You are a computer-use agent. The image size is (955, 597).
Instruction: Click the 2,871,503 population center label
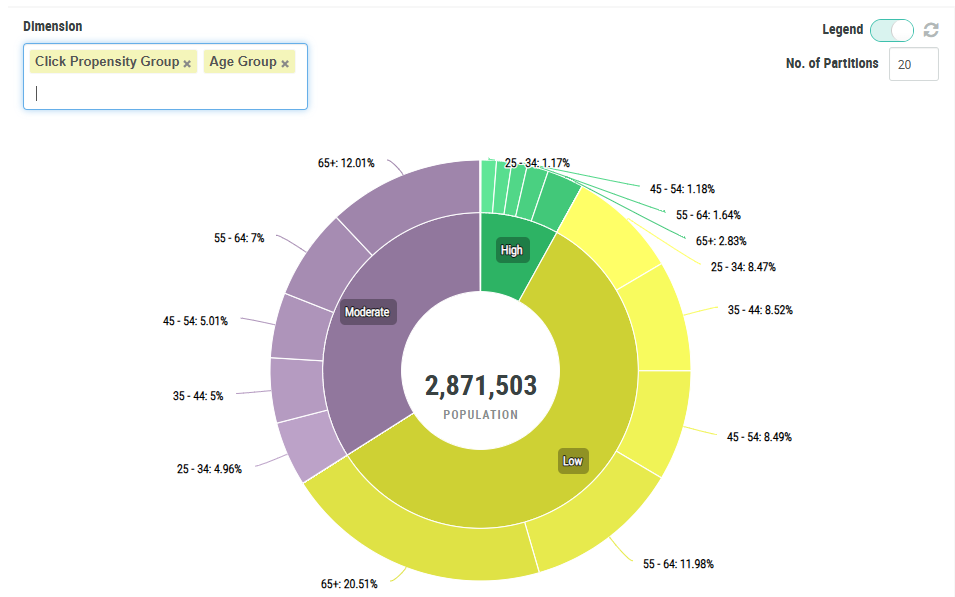pyautogui.click(x=481, y=386)
